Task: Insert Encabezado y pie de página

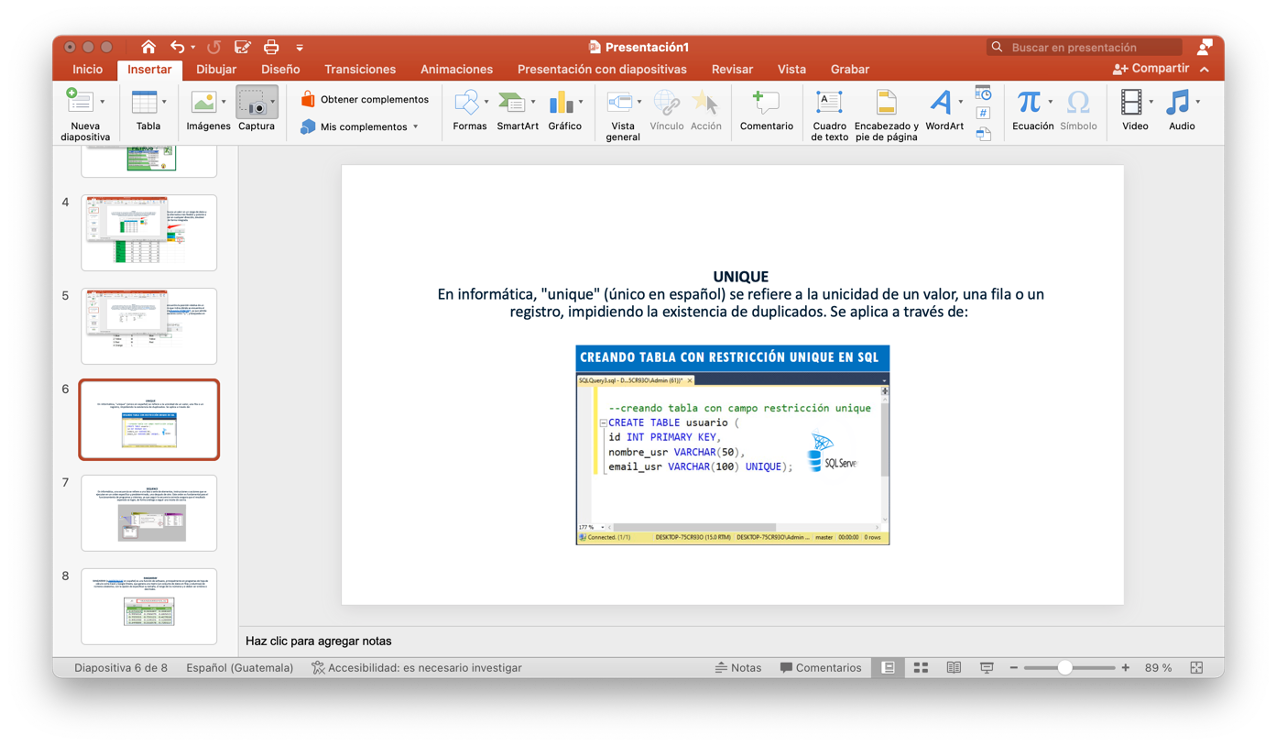Action: click(886, 109)
